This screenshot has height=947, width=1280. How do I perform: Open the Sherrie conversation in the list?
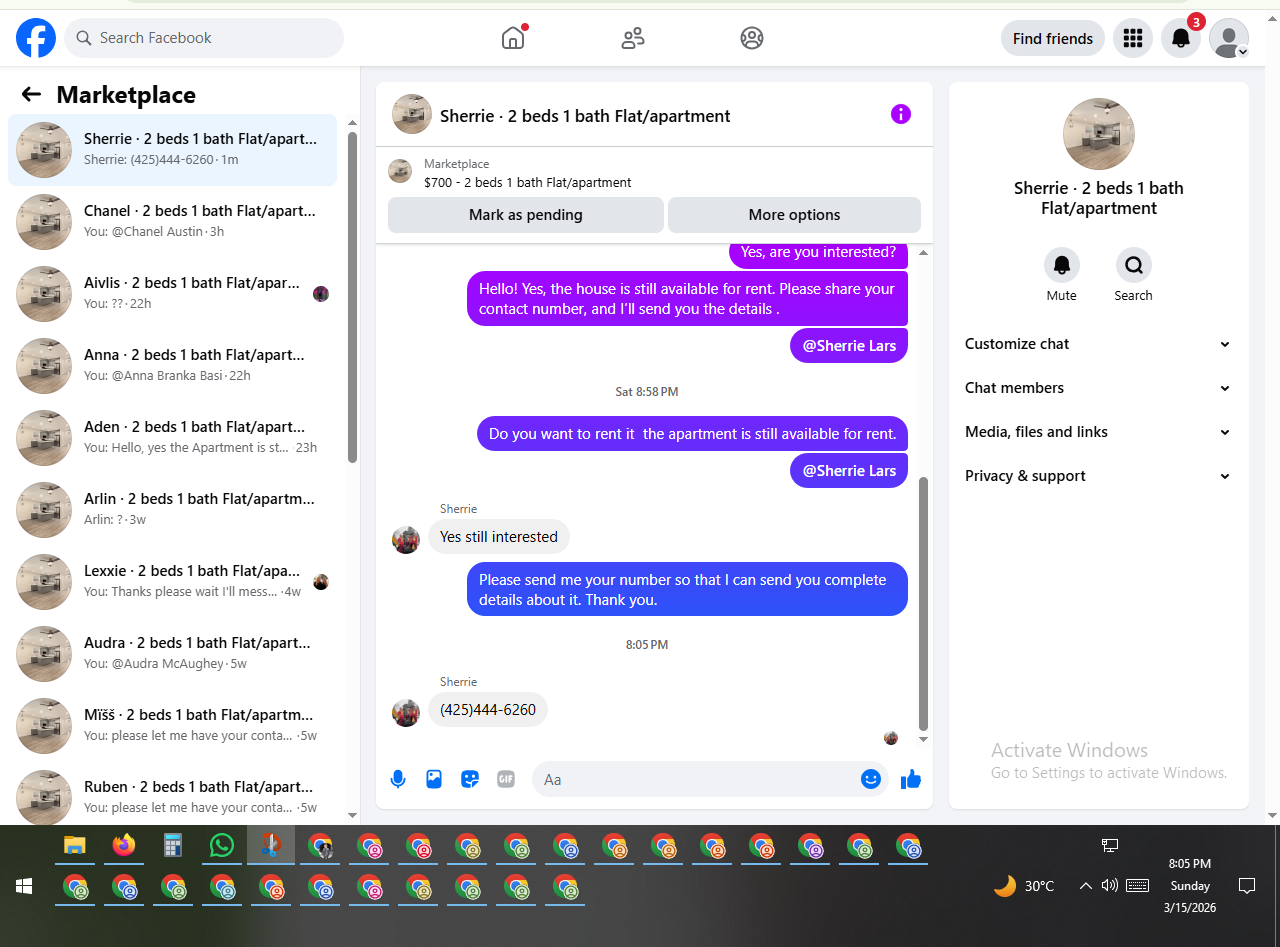[173, 150]
